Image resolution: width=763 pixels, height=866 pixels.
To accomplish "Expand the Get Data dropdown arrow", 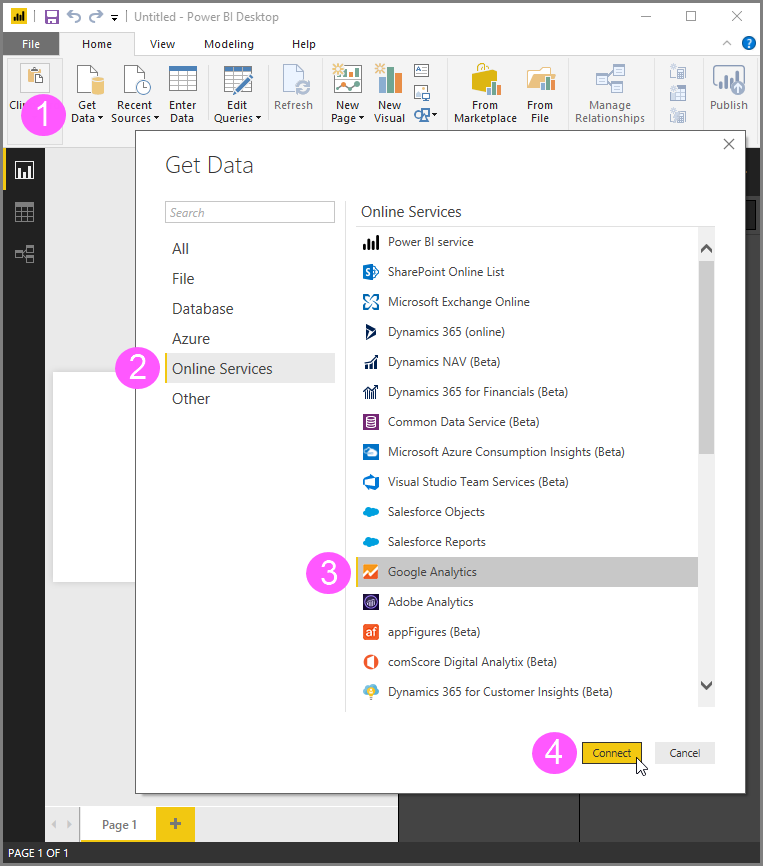I will pyautogui.click(x=100, y=118).
